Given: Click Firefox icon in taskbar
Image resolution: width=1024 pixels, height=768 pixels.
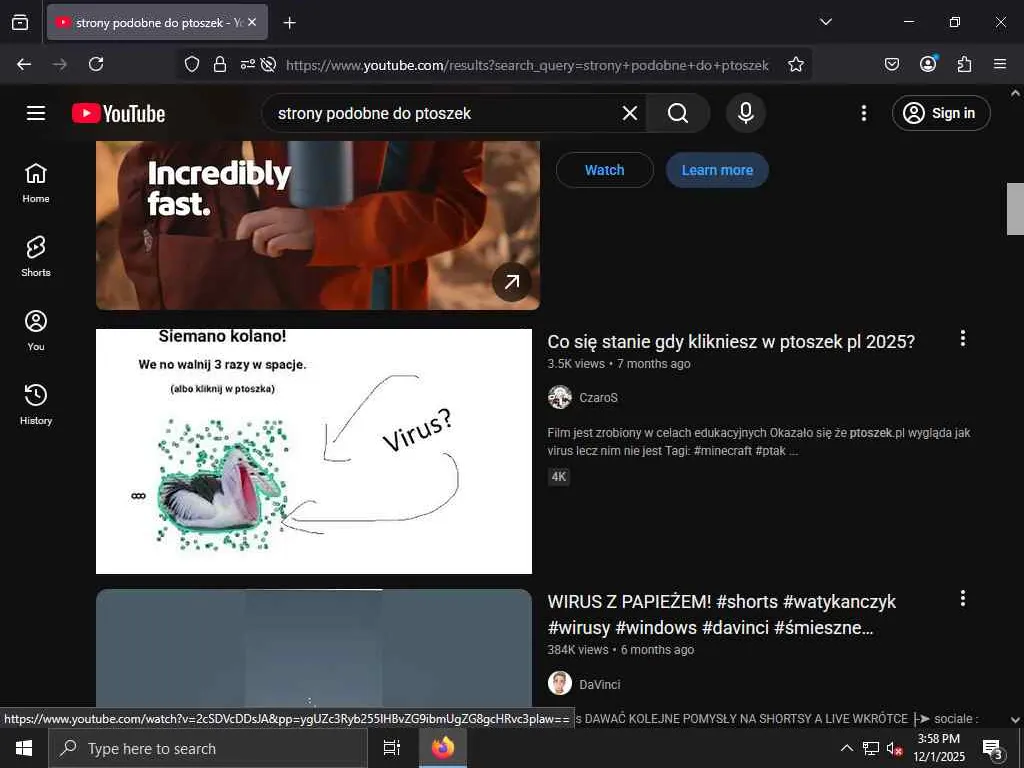Looking at the screenshot, I should coord(443,748).
